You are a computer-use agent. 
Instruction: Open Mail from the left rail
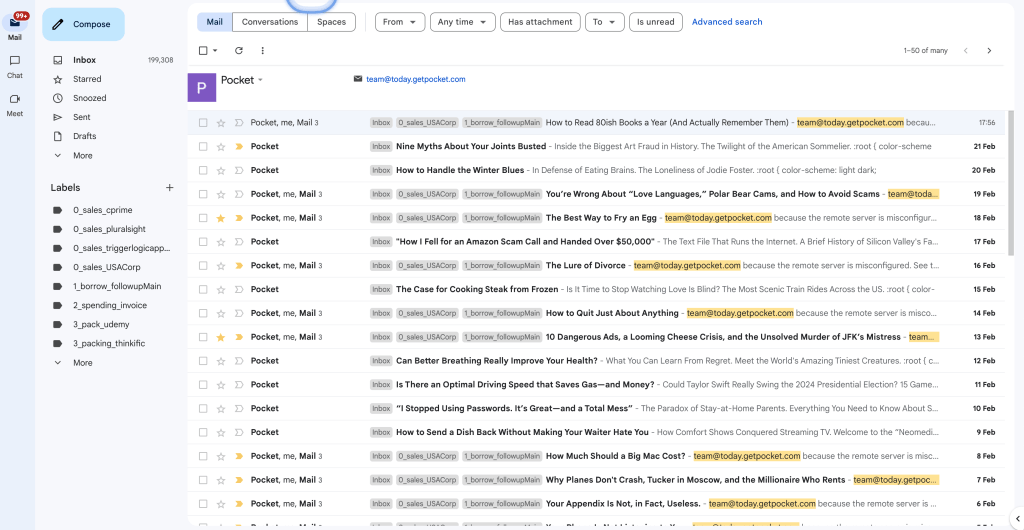(14, 27)
